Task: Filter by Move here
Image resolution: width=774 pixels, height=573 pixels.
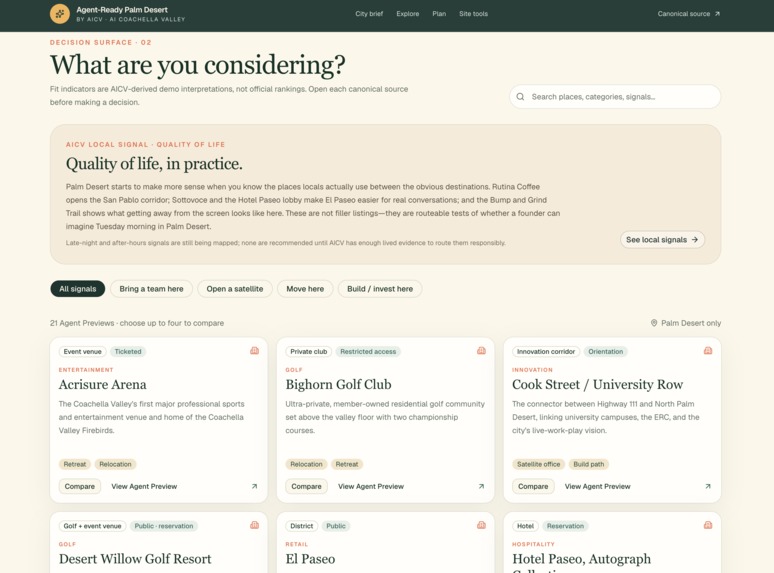Action: [x=305, y=289]
